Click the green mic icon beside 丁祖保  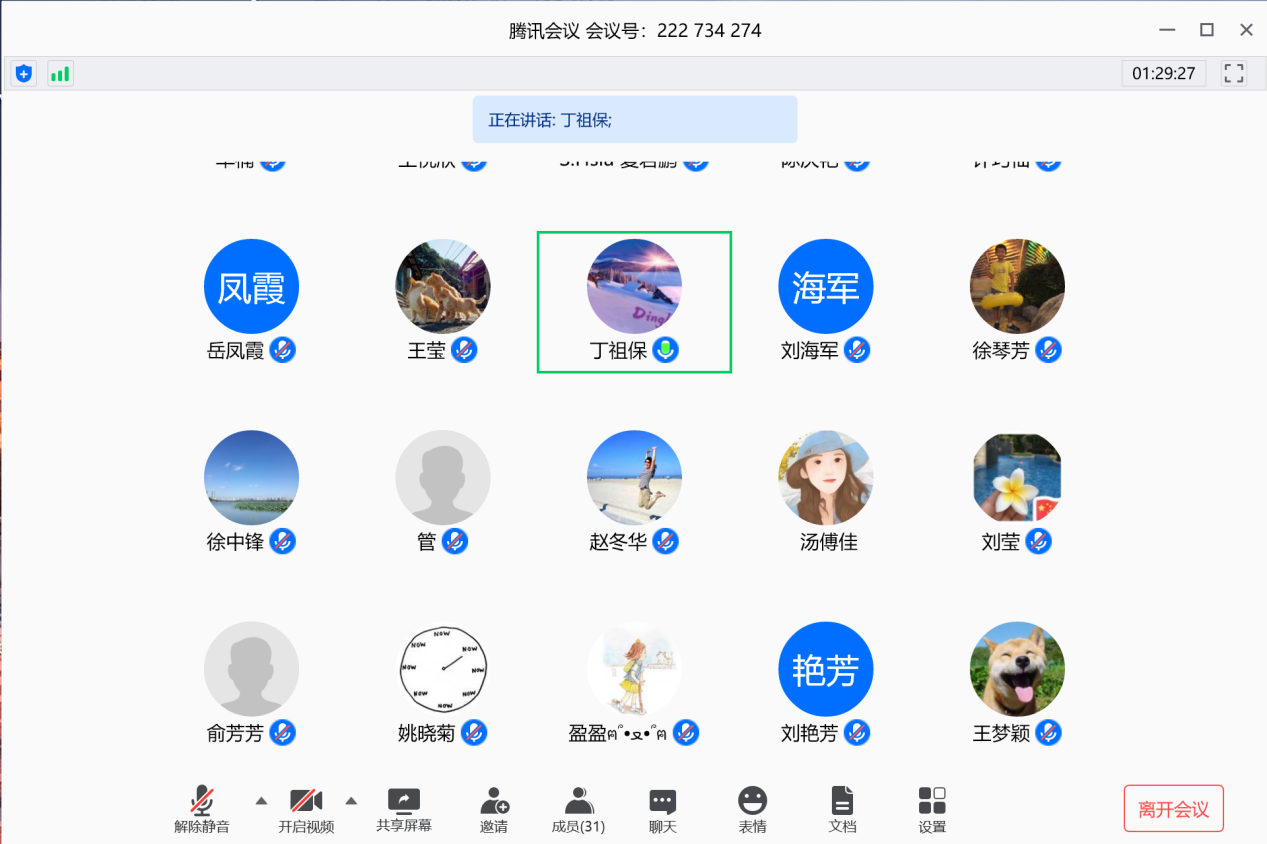tap(666, 350)
